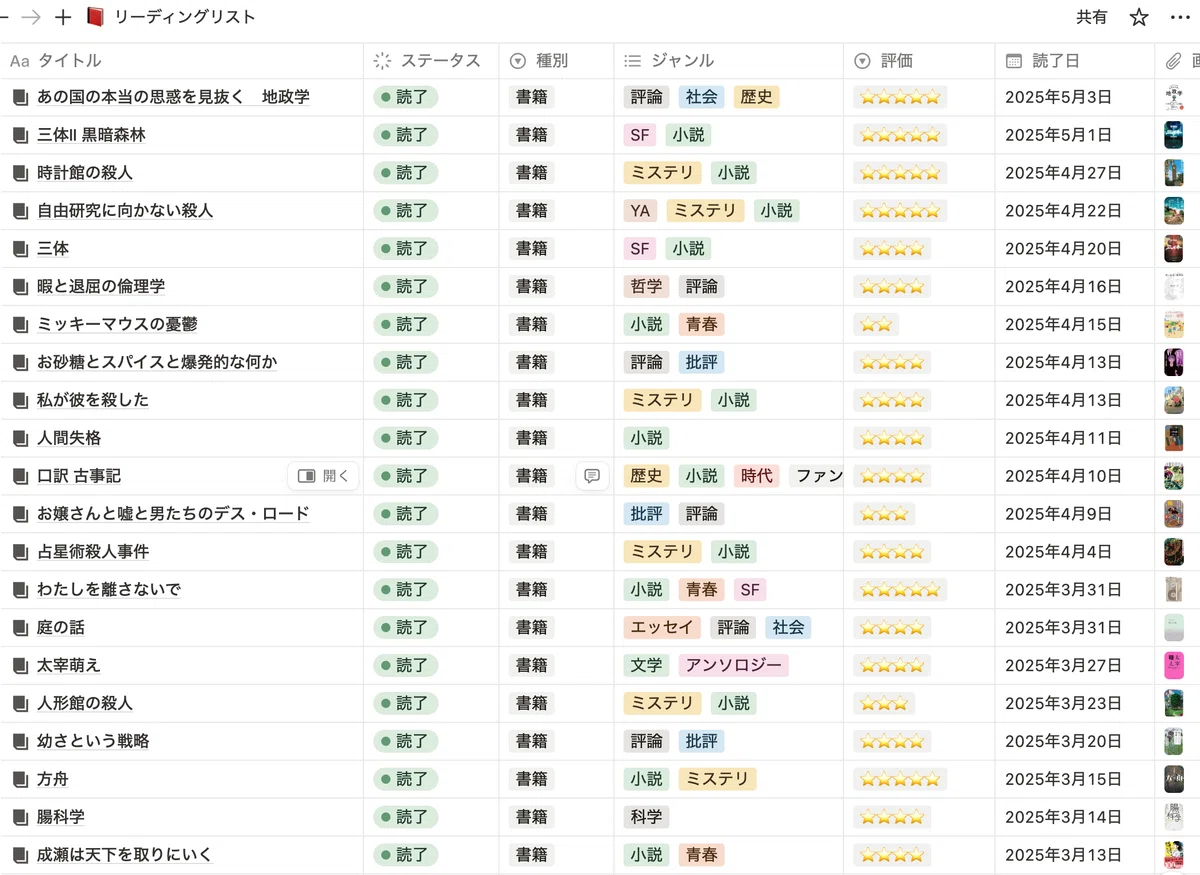Open the 三体 page title
1200x875 pixels.
tap(53, 248)
